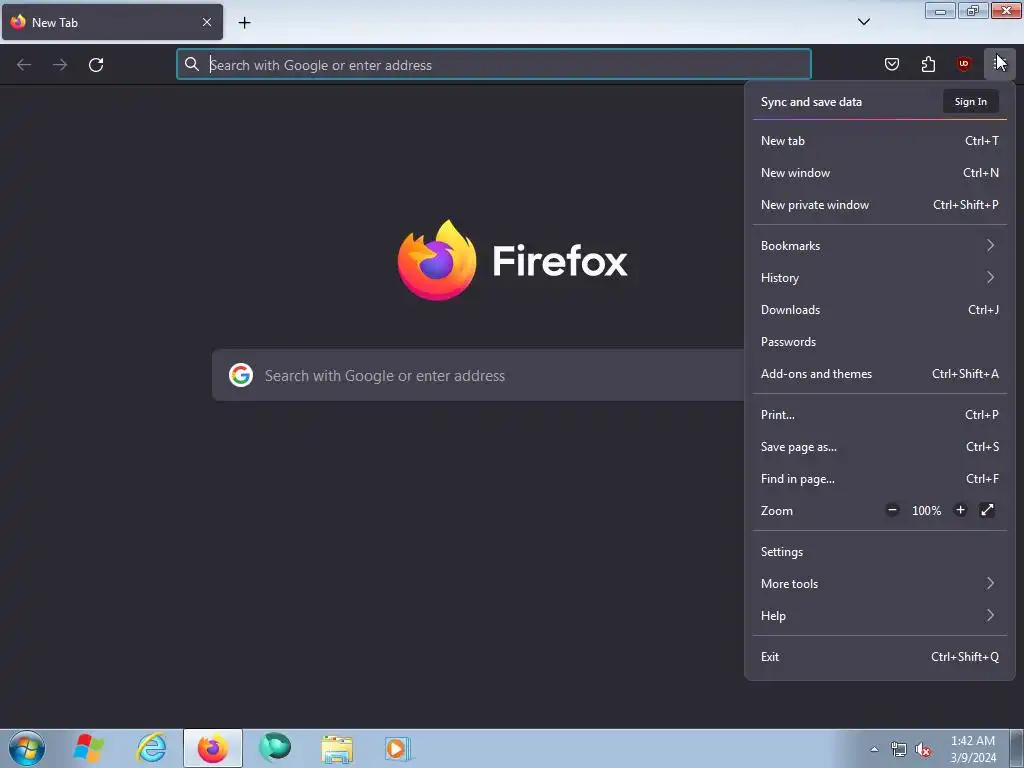The width and height of the screenshot is (1024, 768).
Task: Click the uBlock Origin shield icon
Action: tap(963, 64)
